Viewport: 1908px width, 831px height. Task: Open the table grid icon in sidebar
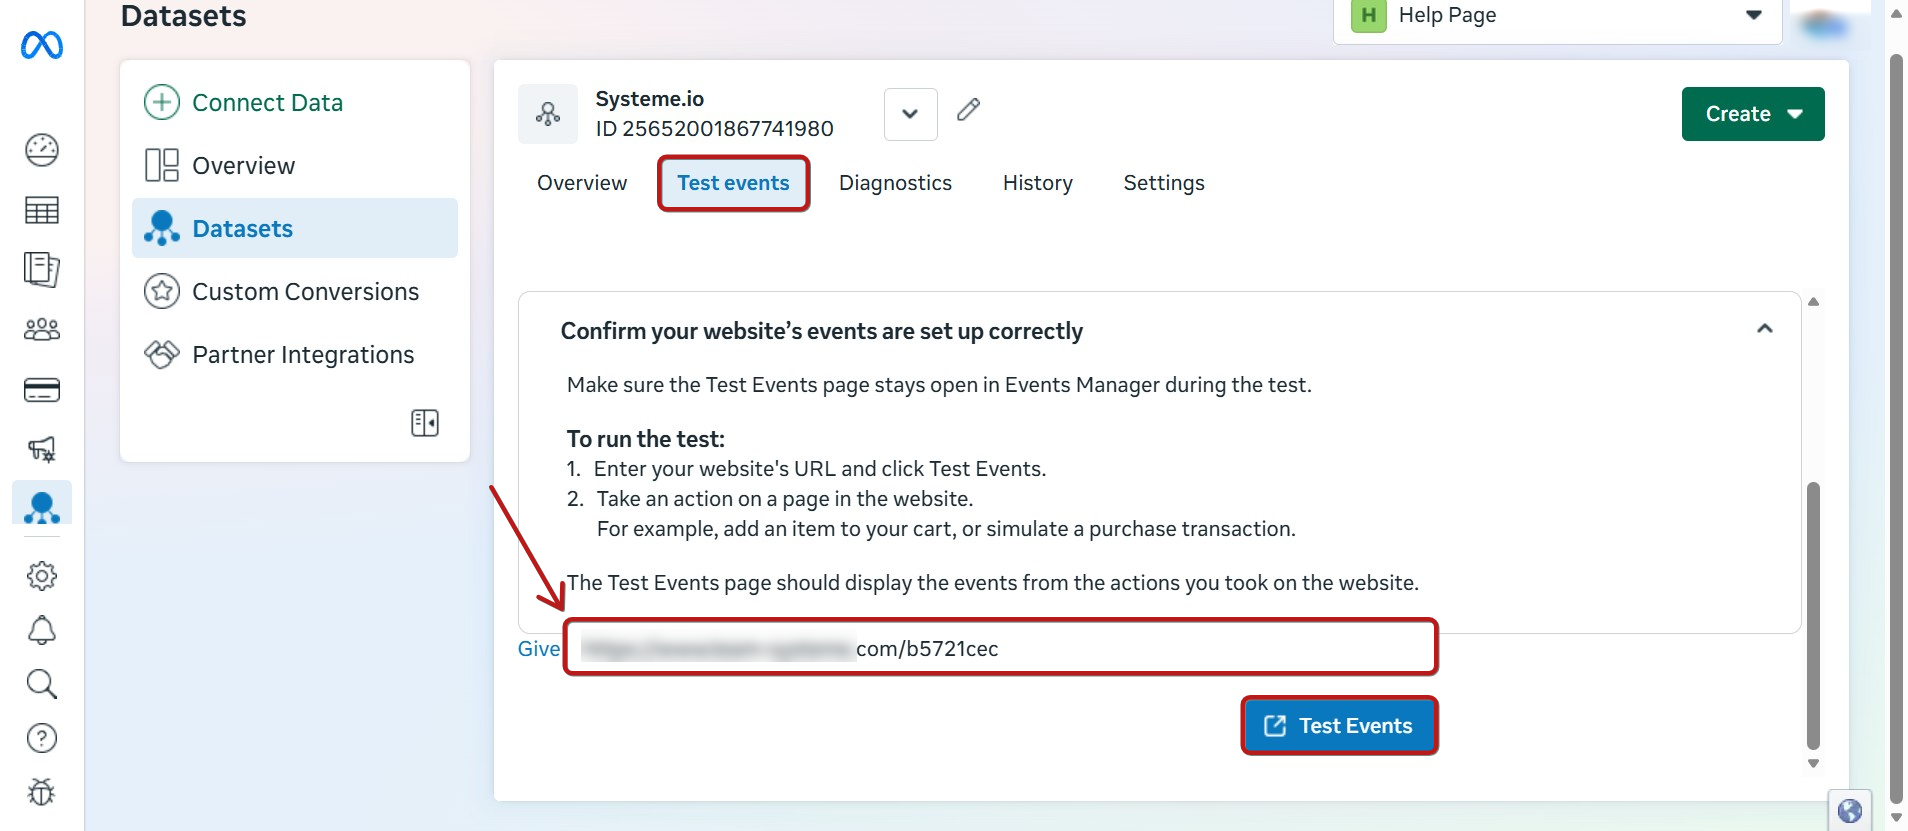[42, 210]
